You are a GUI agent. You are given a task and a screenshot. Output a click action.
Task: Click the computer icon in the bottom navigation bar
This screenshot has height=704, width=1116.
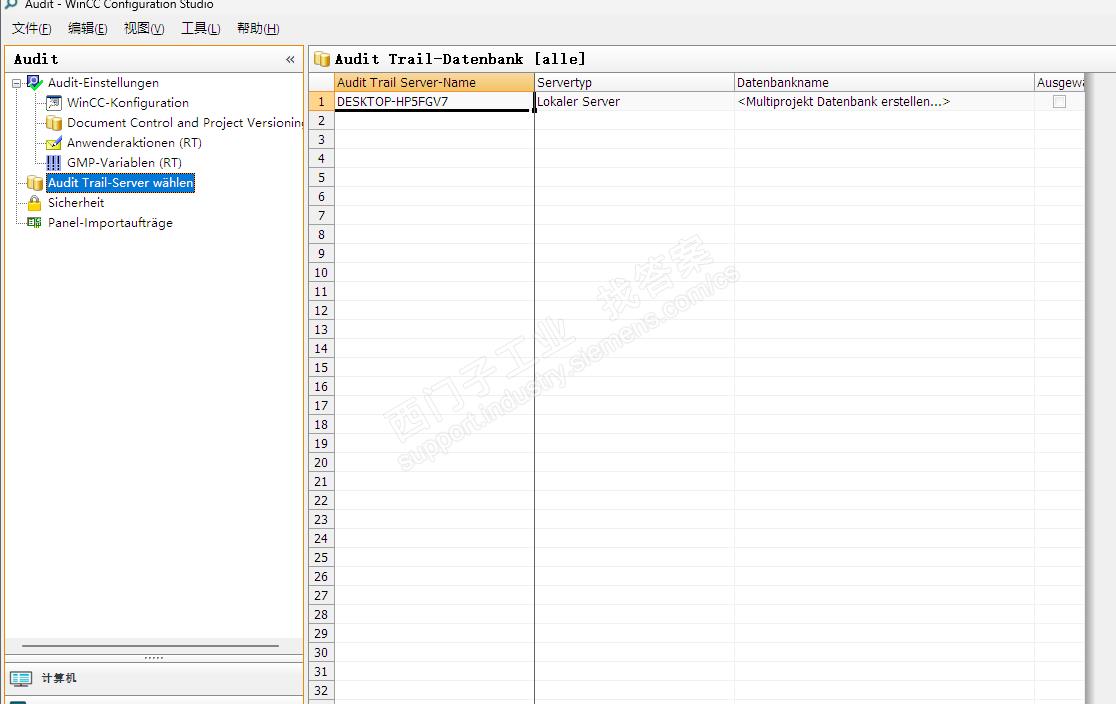tap(21, 678)
